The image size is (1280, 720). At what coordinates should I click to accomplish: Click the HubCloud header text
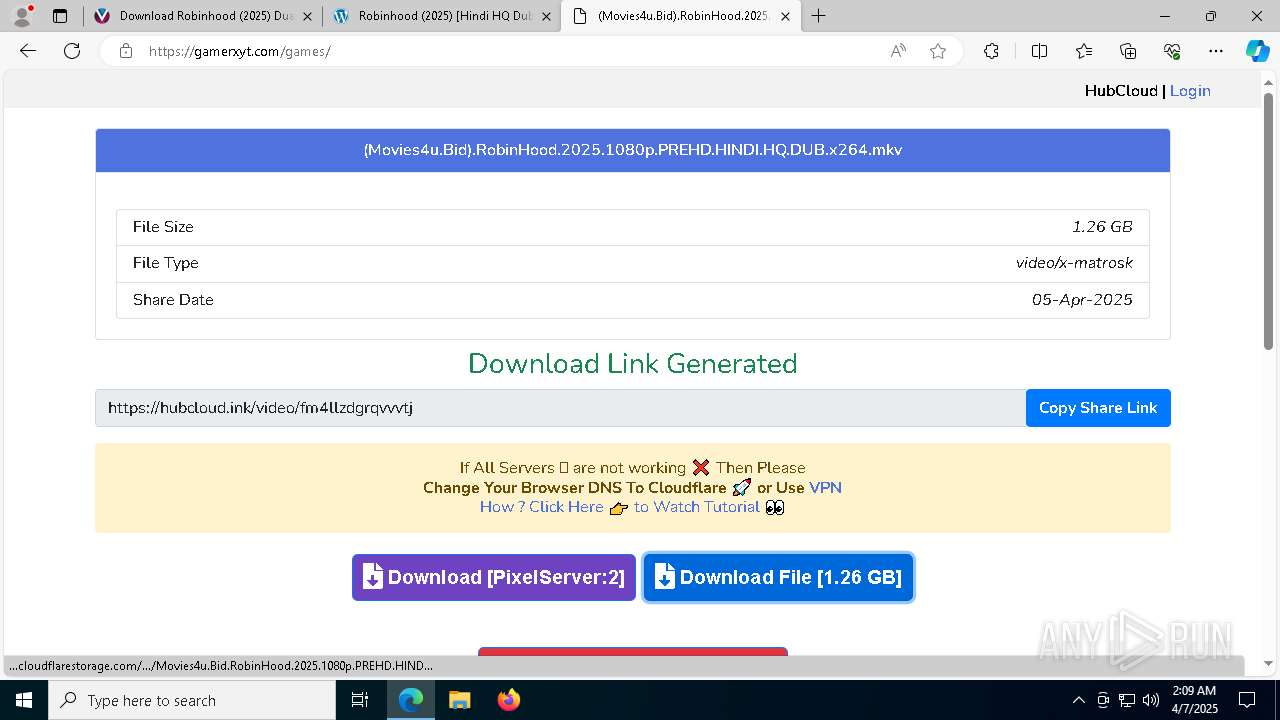click(1121, 91)
